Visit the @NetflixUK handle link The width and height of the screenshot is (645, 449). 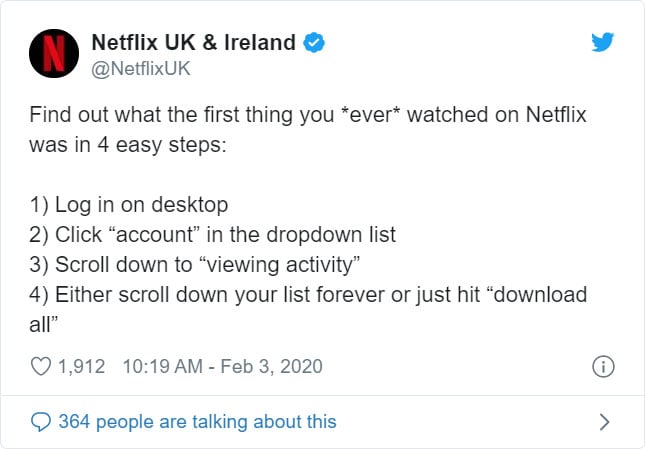tap(141, 69)
